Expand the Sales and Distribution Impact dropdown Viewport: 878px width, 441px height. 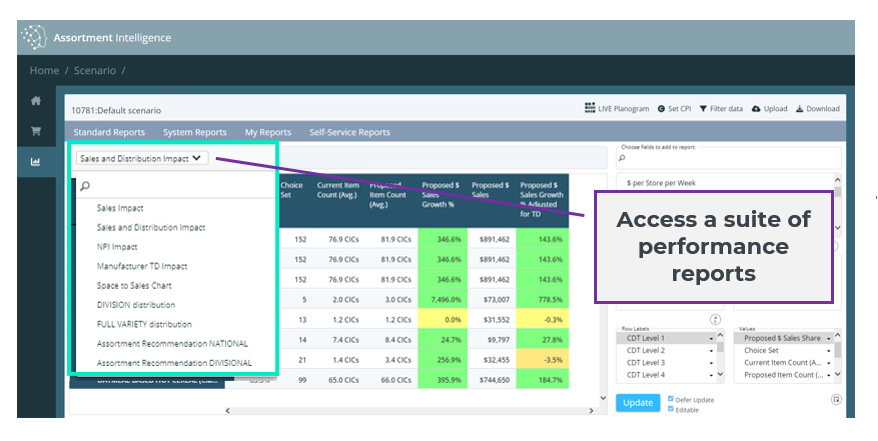click(x=142, y=158)
